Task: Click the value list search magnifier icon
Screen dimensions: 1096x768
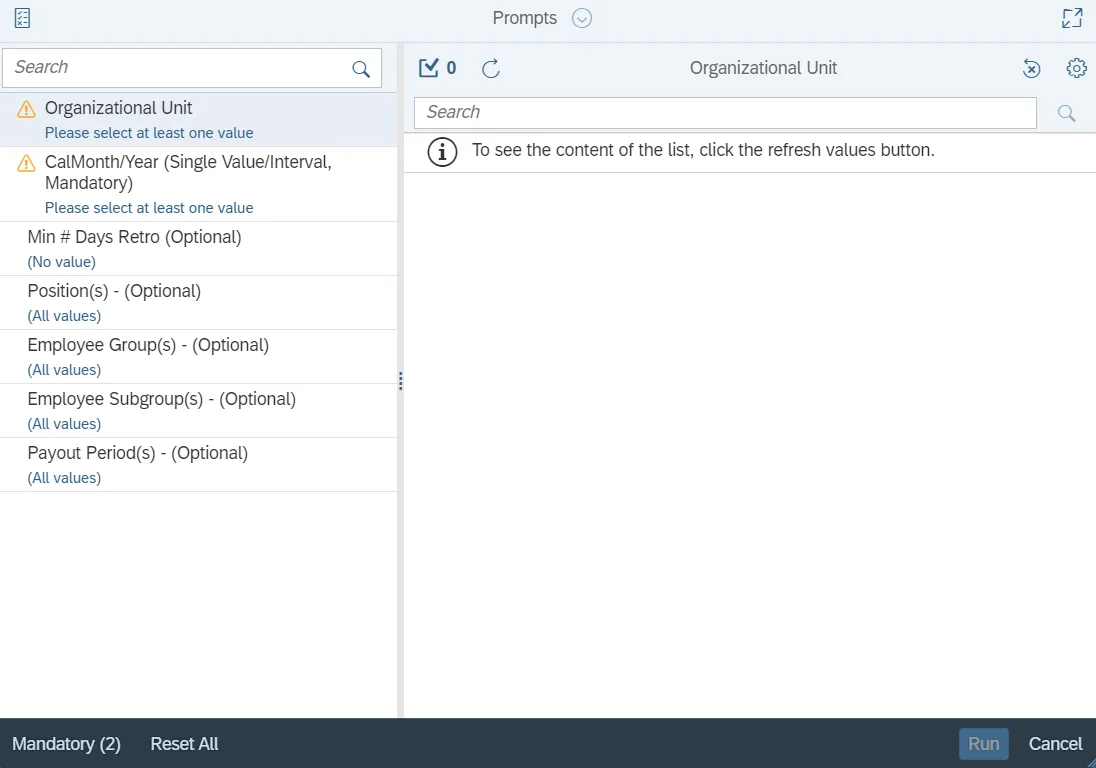Action: (x=1066, y=113)
